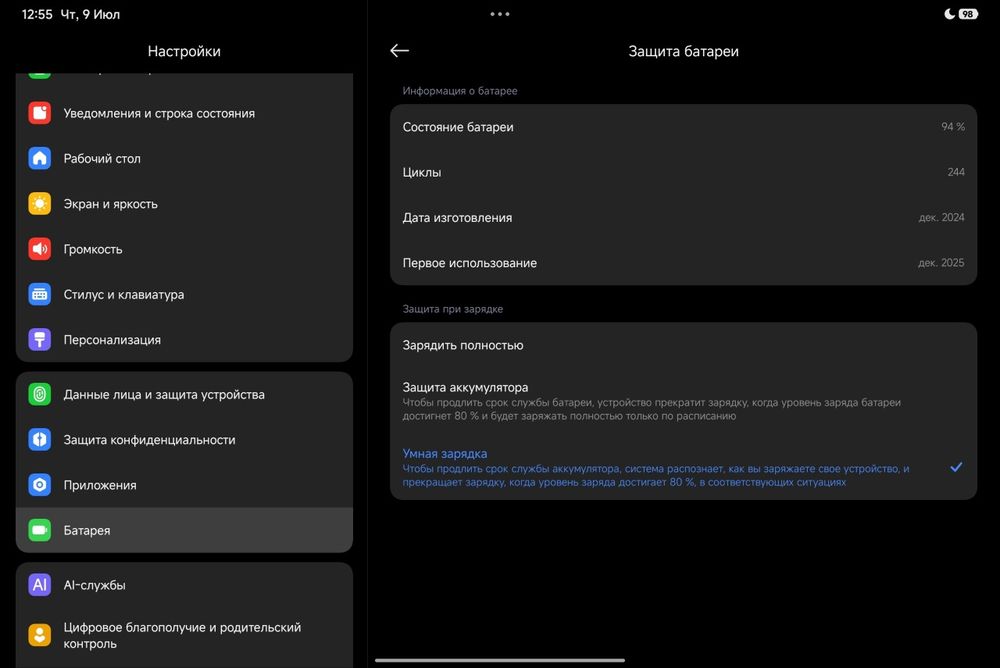Open the three-dot menu at top

pos(499,14)
